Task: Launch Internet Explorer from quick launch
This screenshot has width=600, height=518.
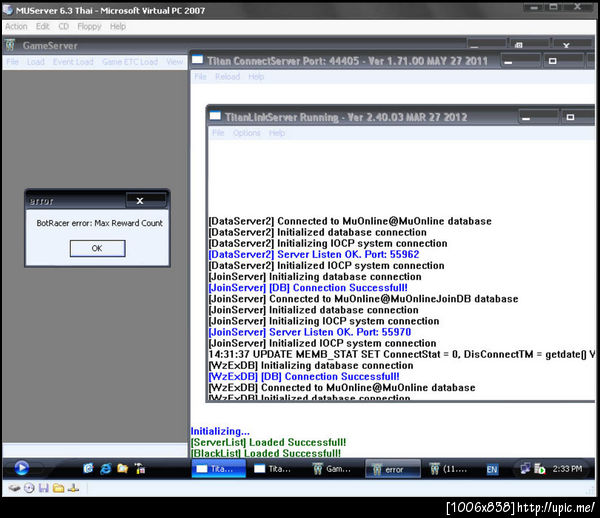Action: [106, 468]
